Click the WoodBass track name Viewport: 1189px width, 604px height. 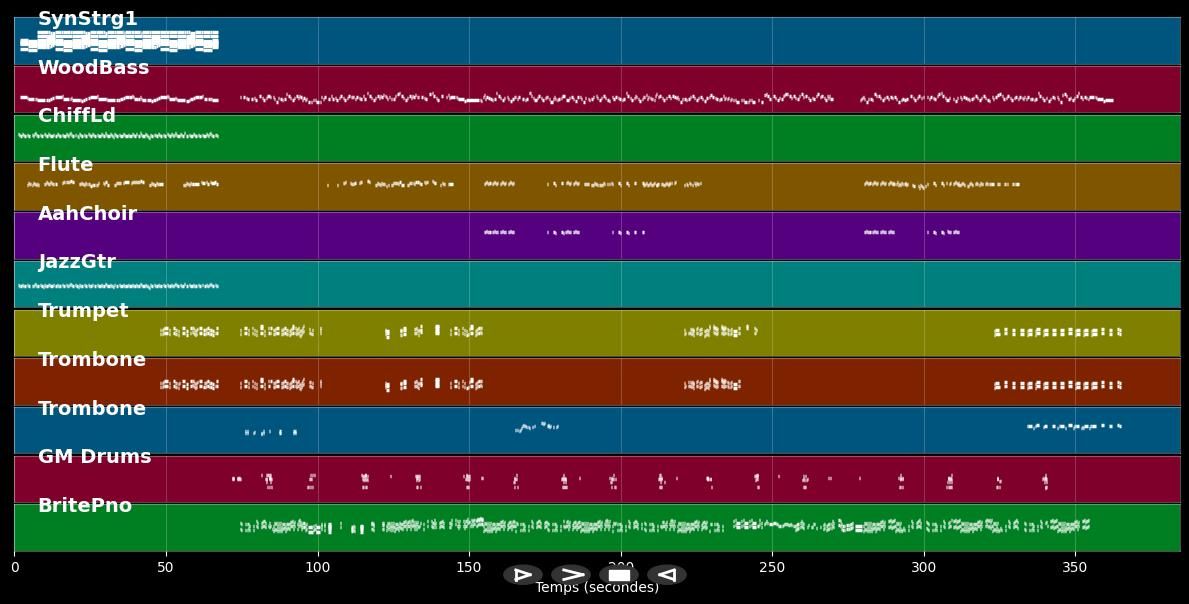coord(93,68)
